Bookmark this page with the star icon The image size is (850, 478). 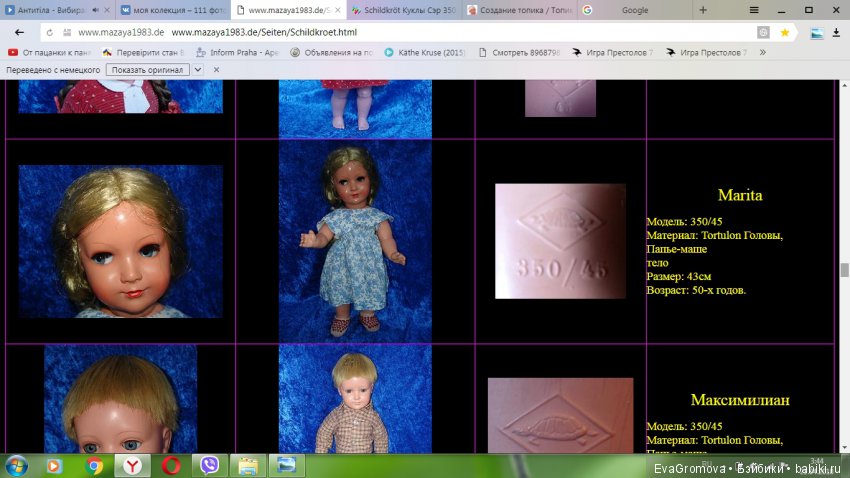click(x=785, y=32)
